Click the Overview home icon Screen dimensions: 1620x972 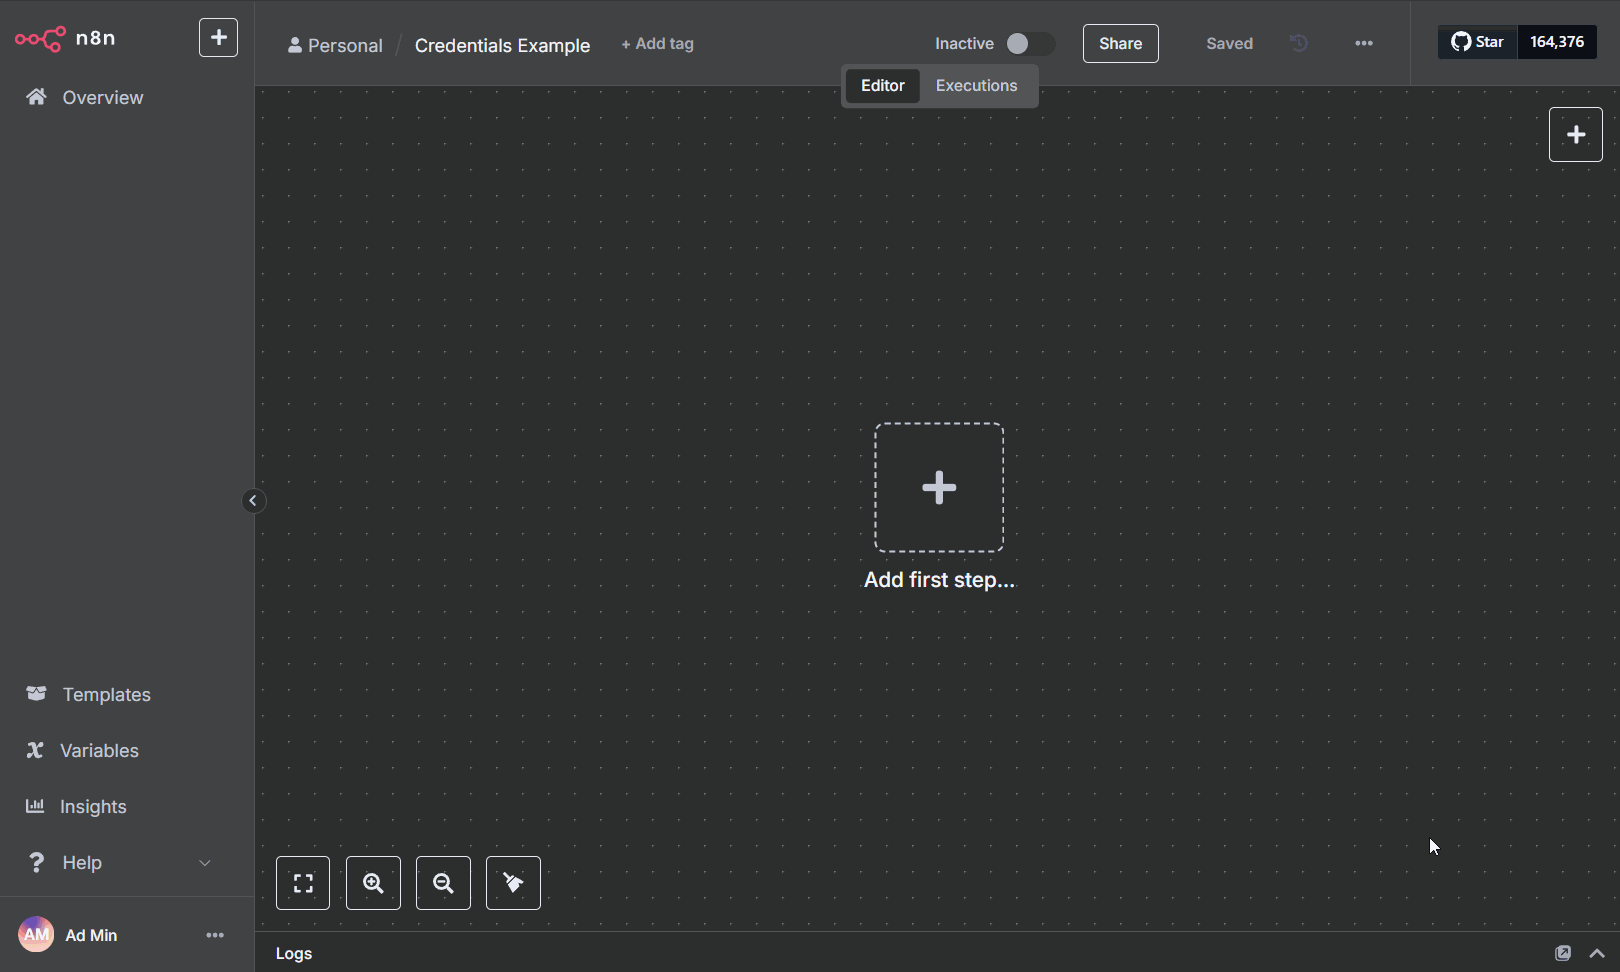coord(36,96)
